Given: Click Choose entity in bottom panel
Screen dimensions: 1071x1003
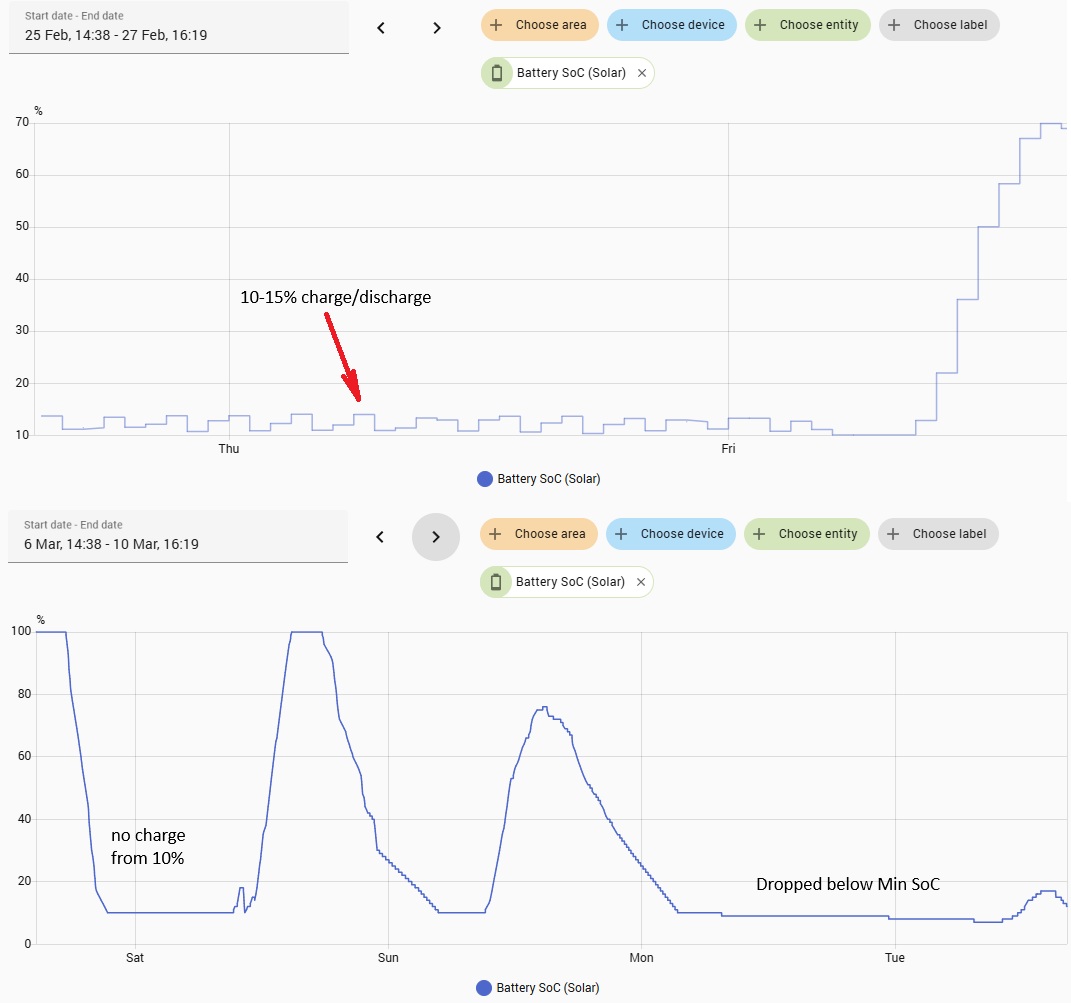Looking at the screenshot, I should (807, 534).
